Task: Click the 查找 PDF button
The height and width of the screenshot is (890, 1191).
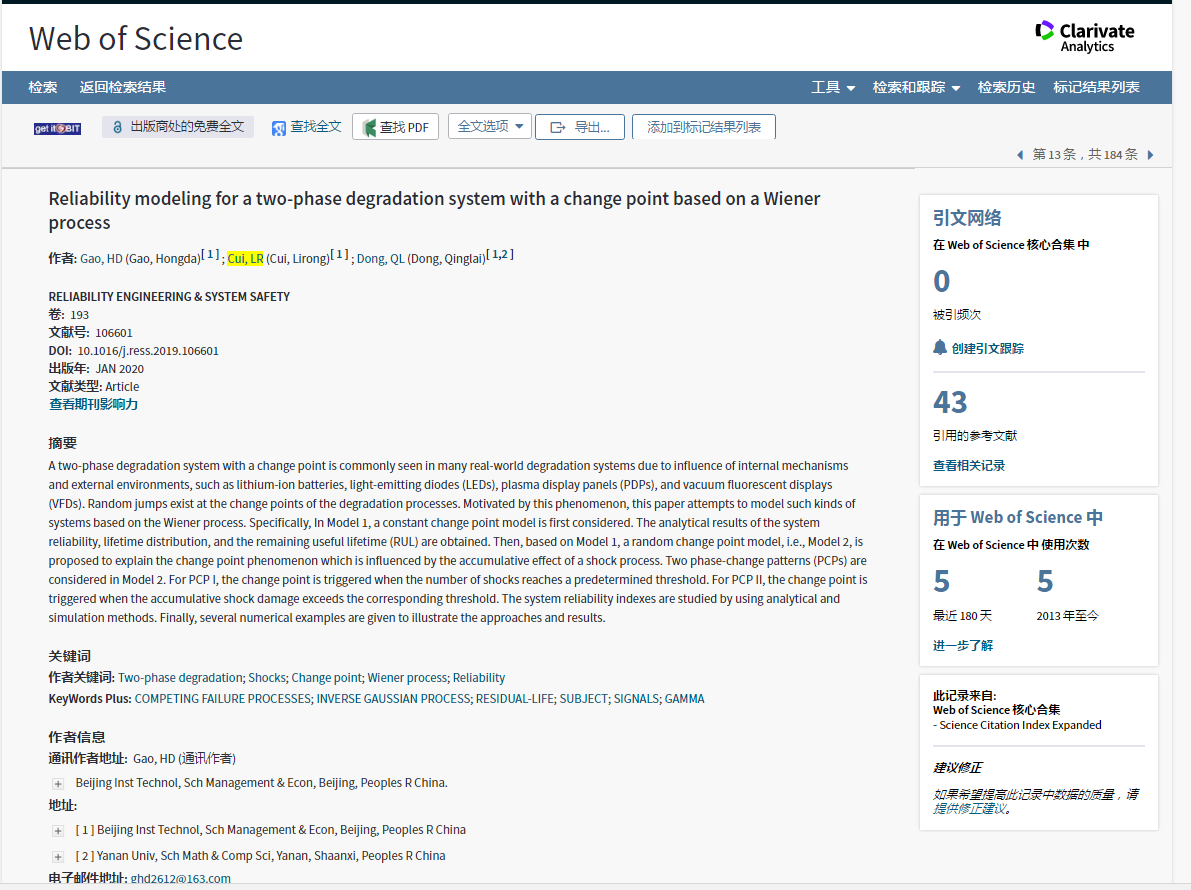Action: pos(395,128)
